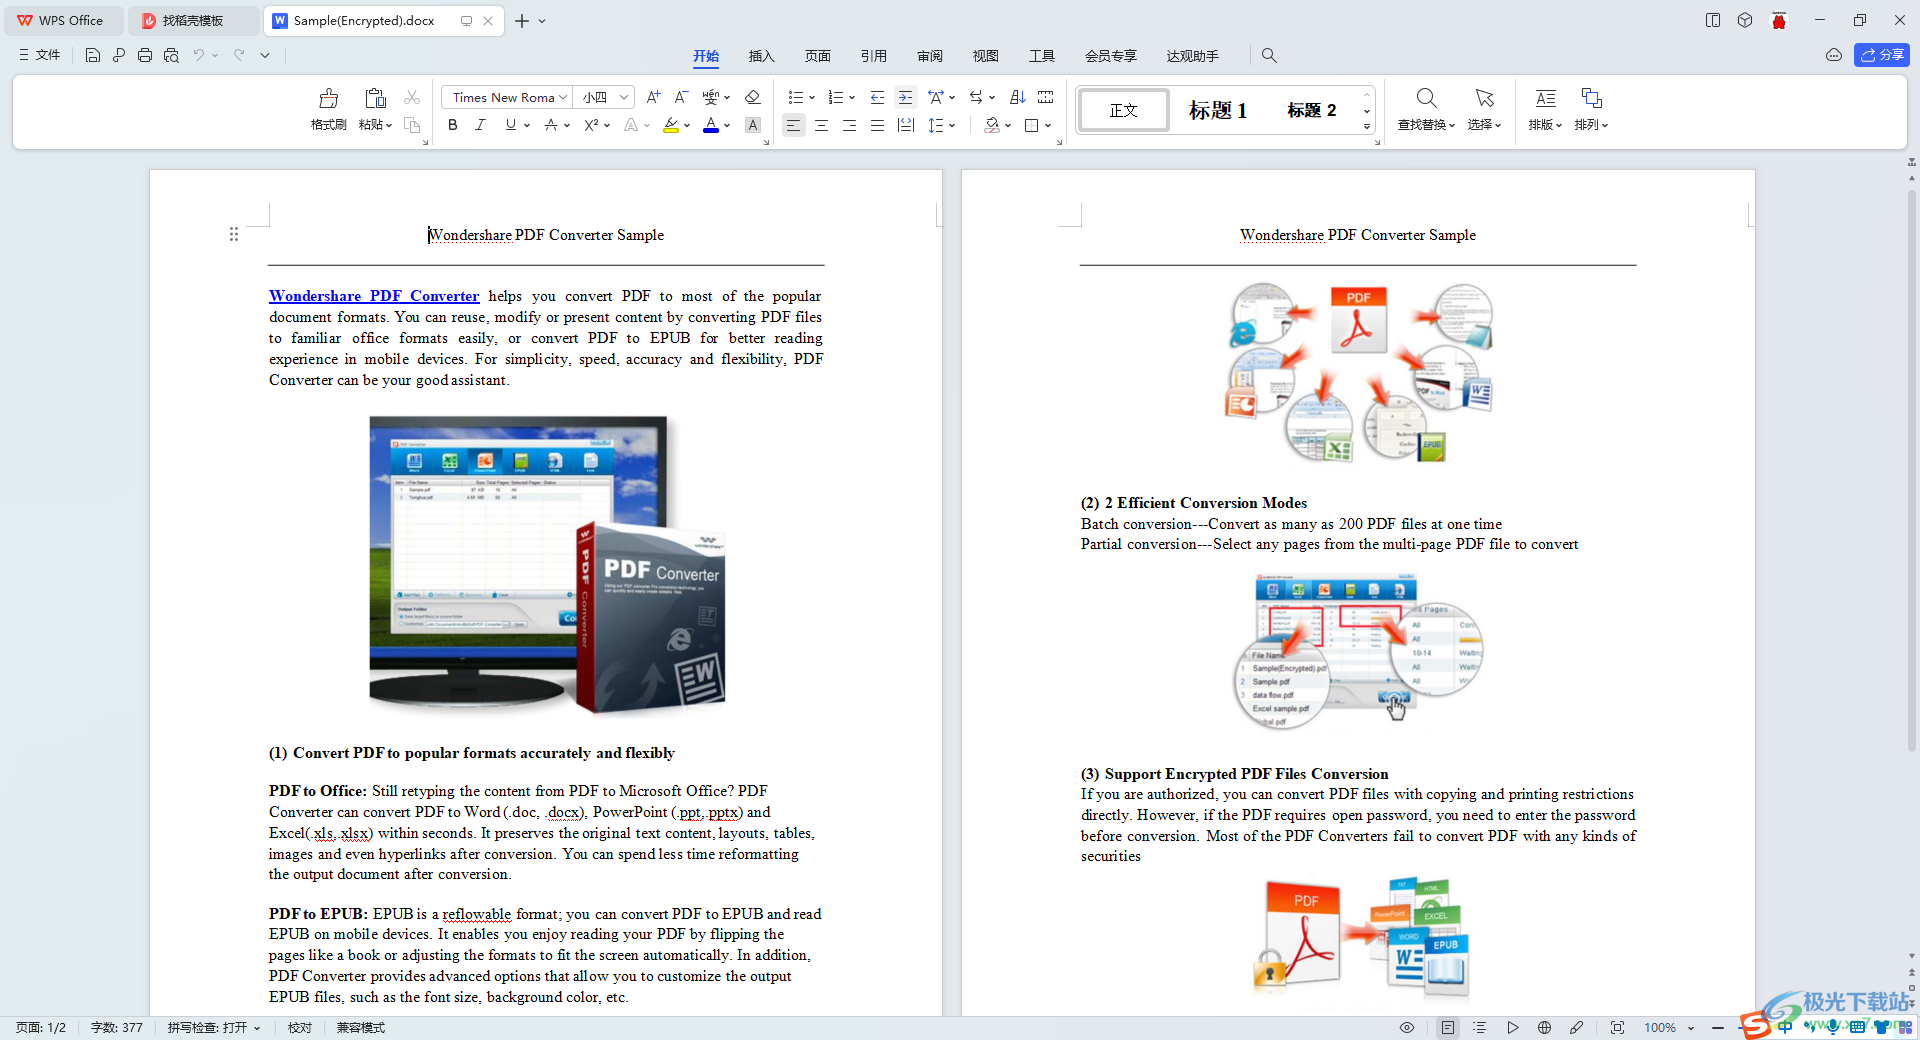1920x1040 pixels.
Task: Click the Redo arrow
Action: click(x=239, y=56)
